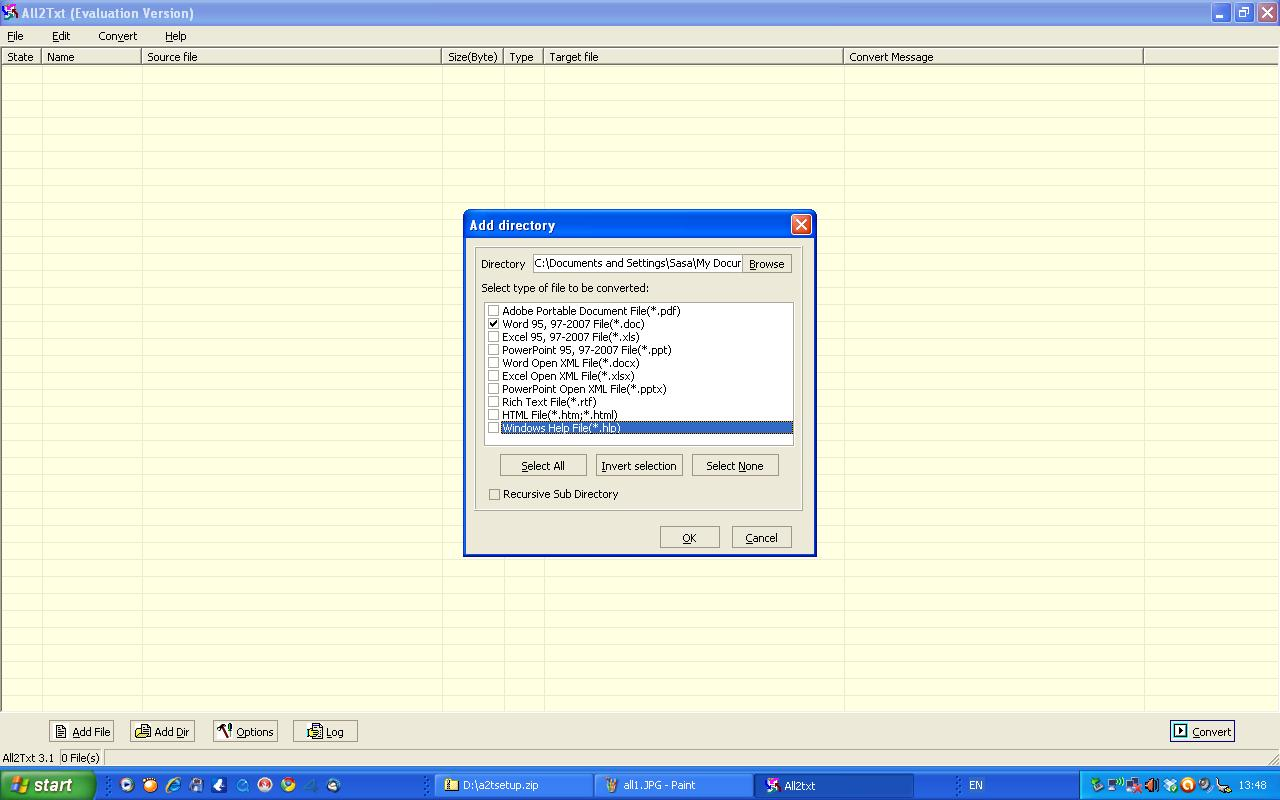This screenshot has height=800, width=1280.
Task: Sort by the Type column header
Action: [524, 57]
